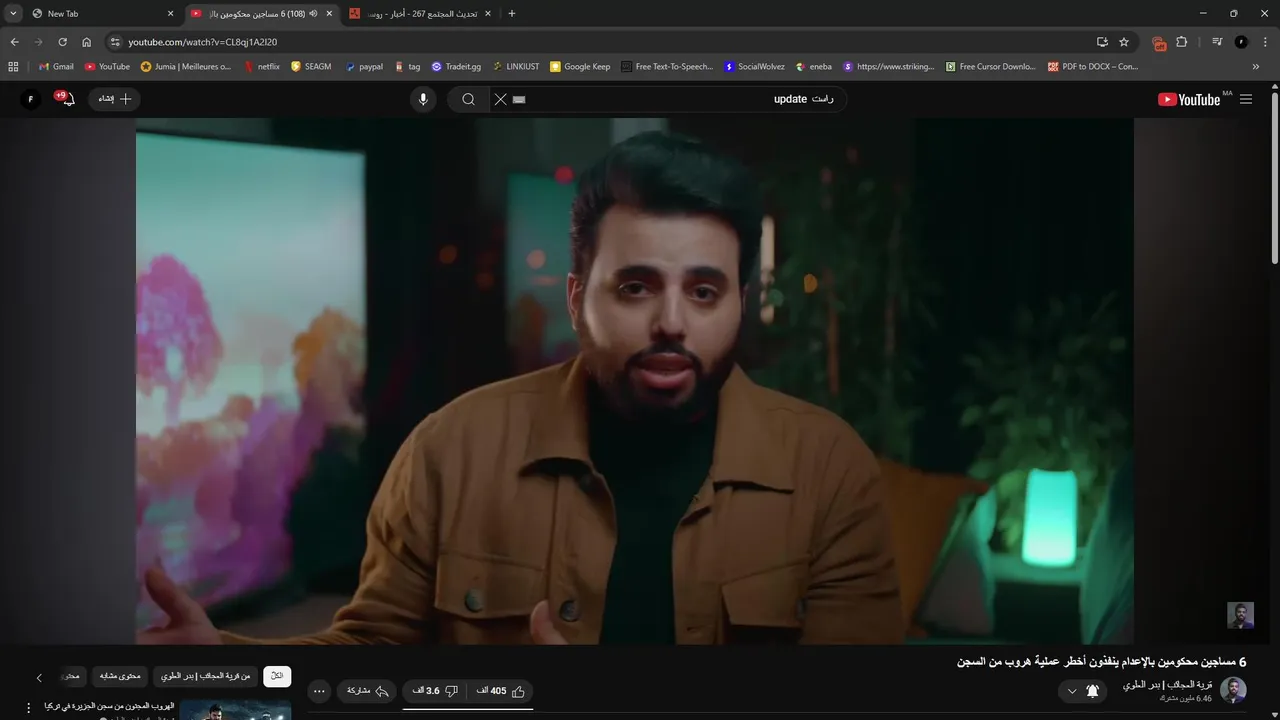Switch to the Rust community update tab

(420, 14)
